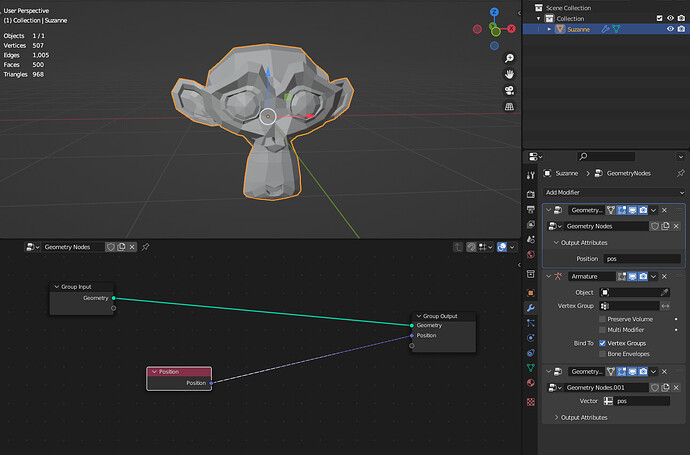Viewport: 690px width, 455px height.
Task: Toggle the camera view icon in viewport
Action: click(509, 90)
